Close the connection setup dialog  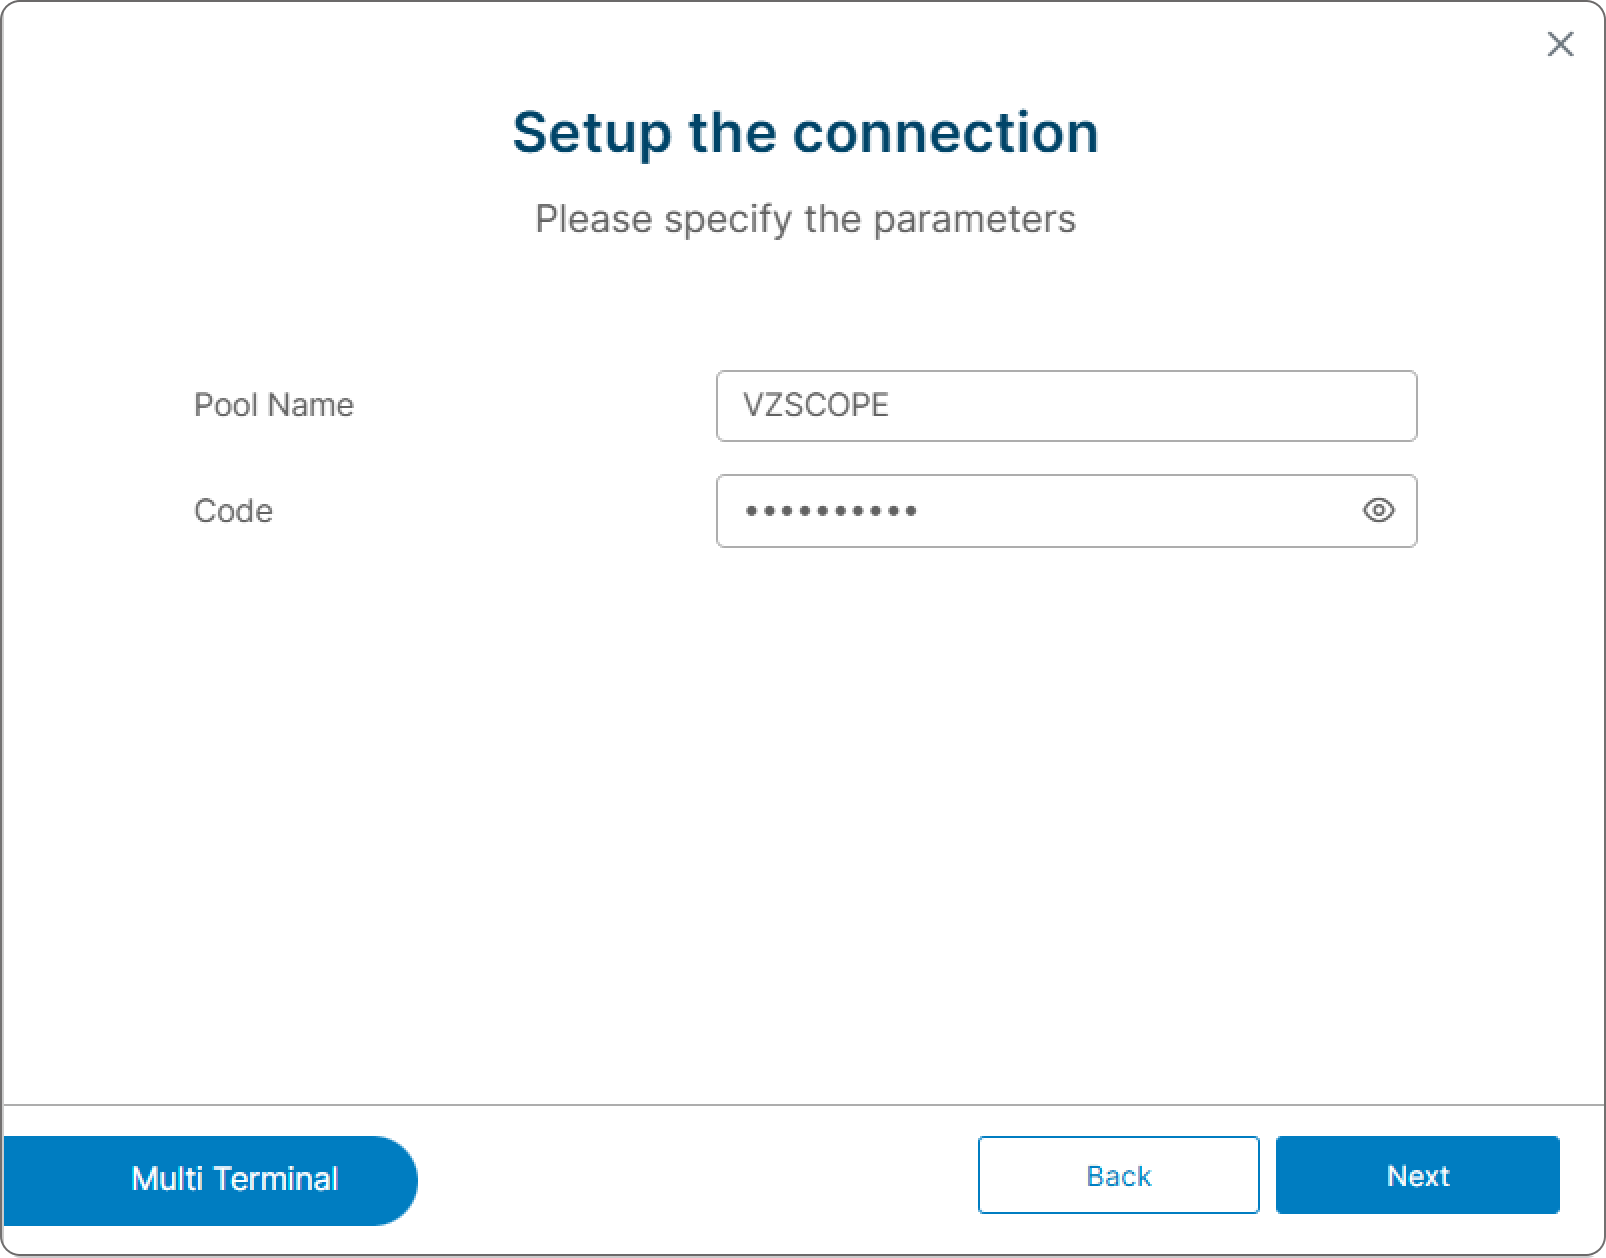(1560, 44)
